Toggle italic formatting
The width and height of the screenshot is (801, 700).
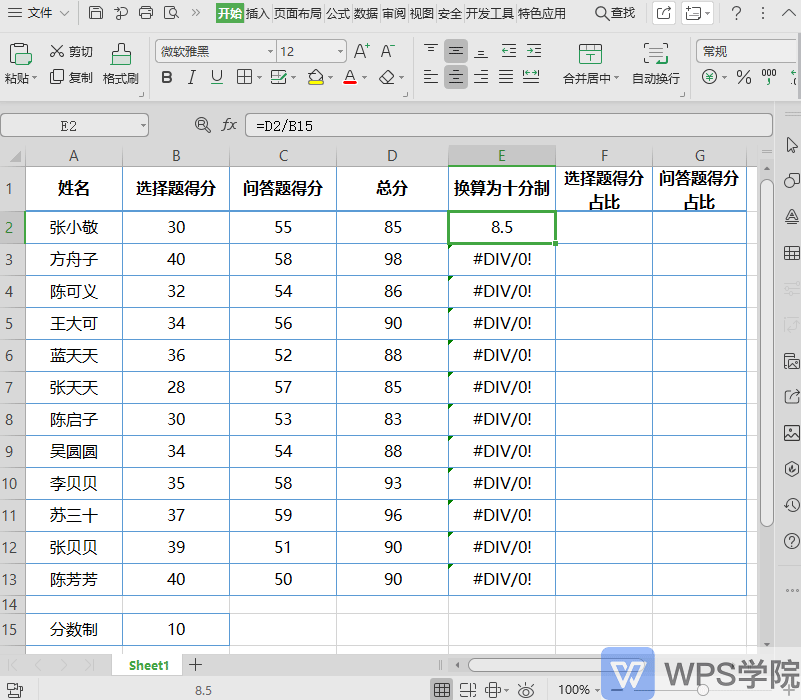tap(190, 77)
